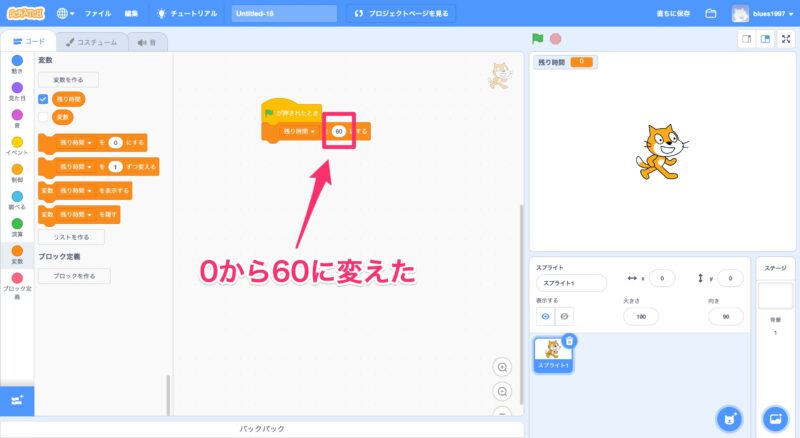Open the language globe dropdown

point(66,14)
